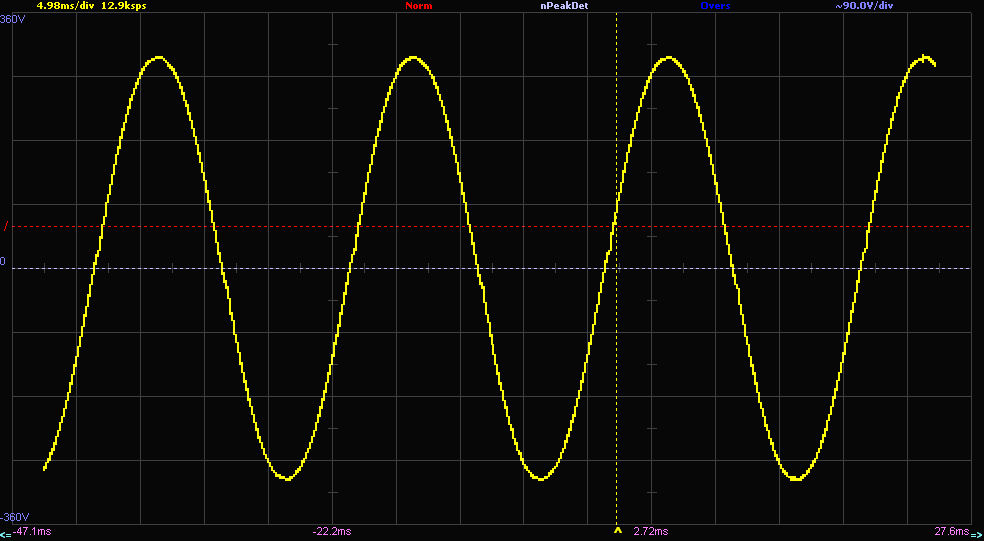Click the -47.1ms start time label
This screenshot has width=984, height=541.
(x=32, y=532)
